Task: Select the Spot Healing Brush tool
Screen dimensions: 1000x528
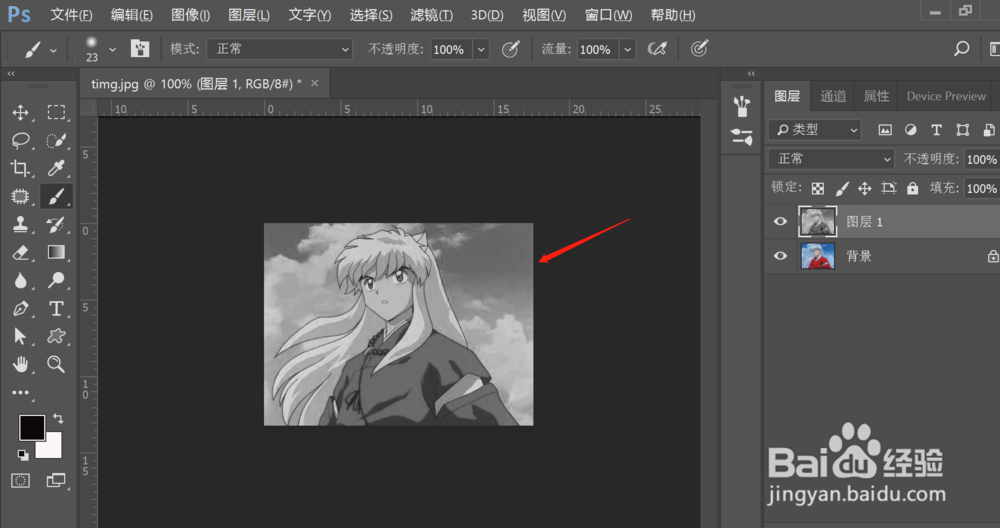Action: (20, 196)
